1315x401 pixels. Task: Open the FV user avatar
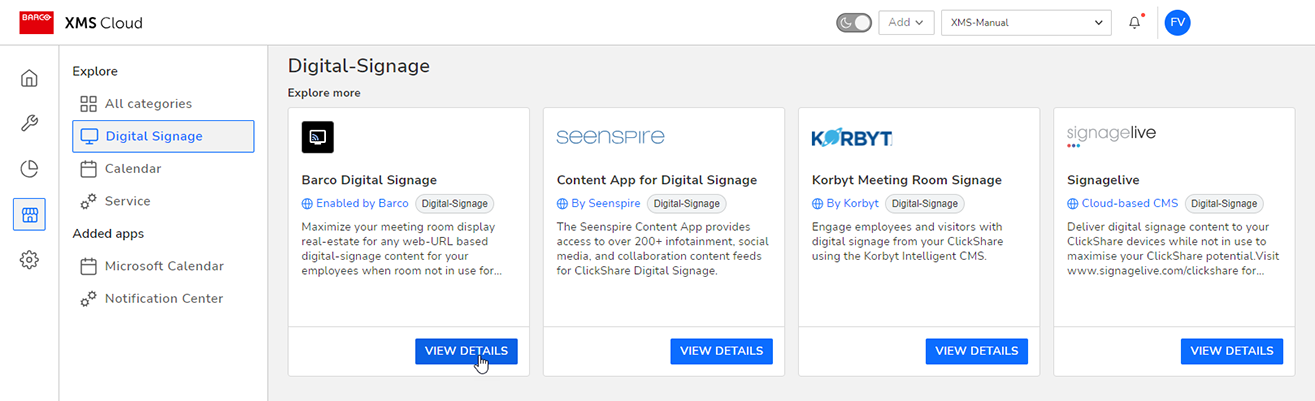1178,22
